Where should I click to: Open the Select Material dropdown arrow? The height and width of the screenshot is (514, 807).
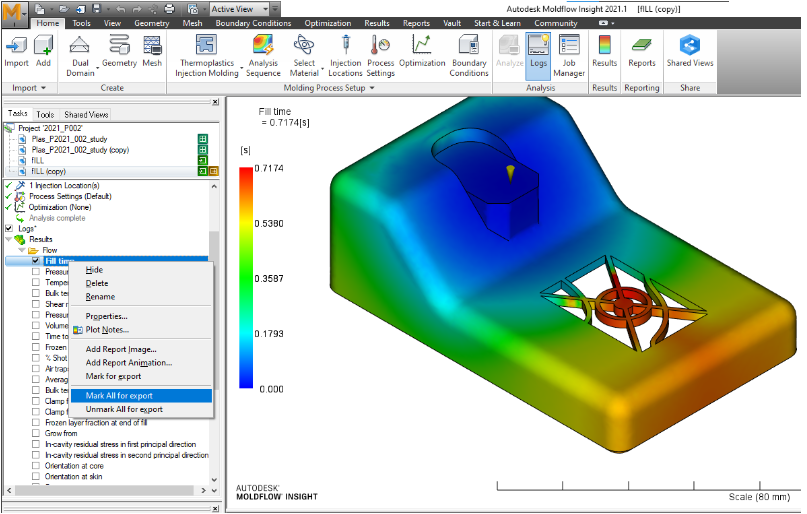(322, 68)
